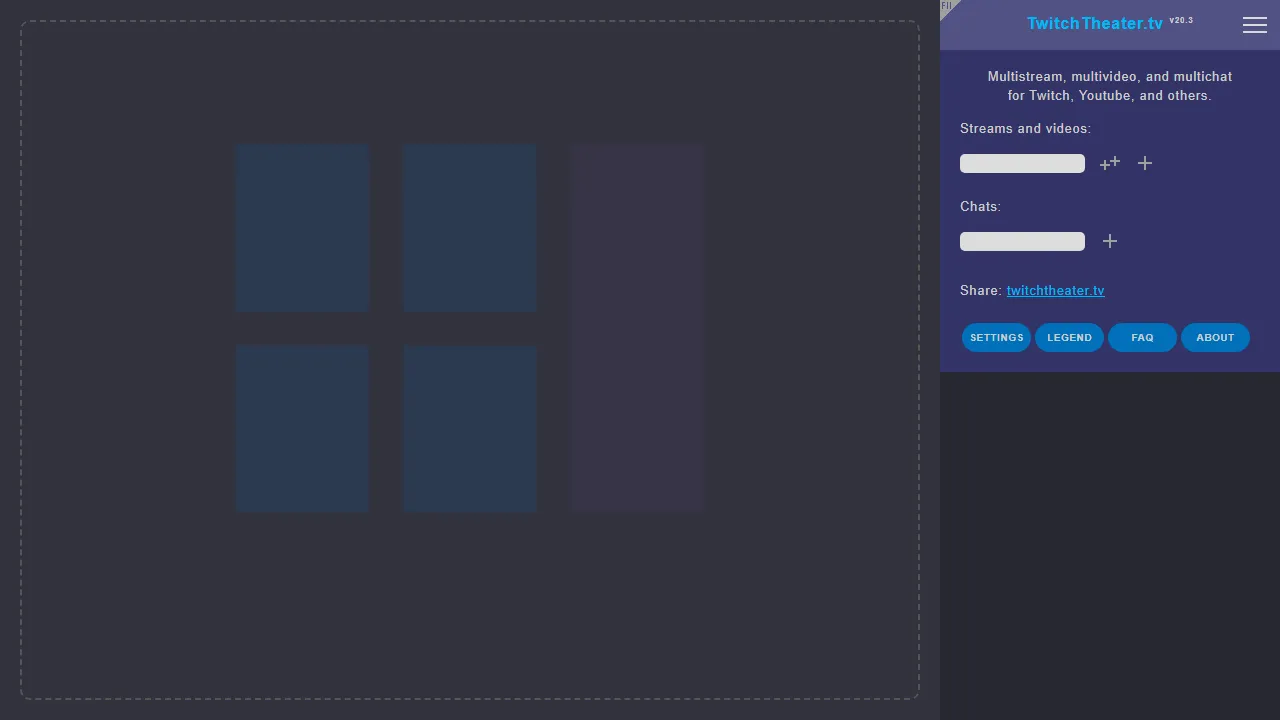Select the bottom-middle stream placeholder tile
Image resolution: width=1280 pixels, height=720 pixels.
469,428
